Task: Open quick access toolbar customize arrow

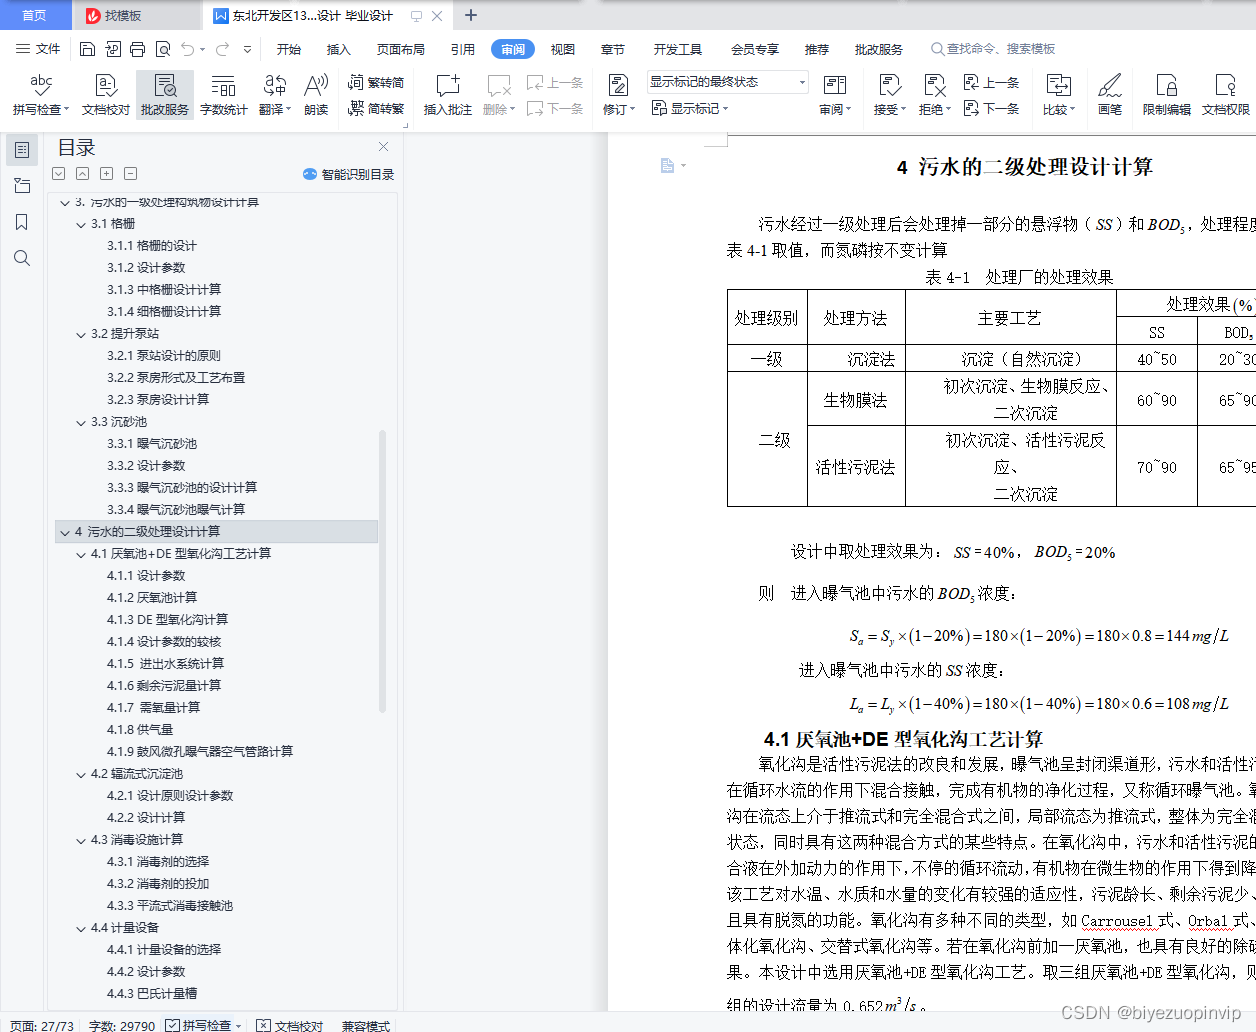Action: (x=247, y=49)
